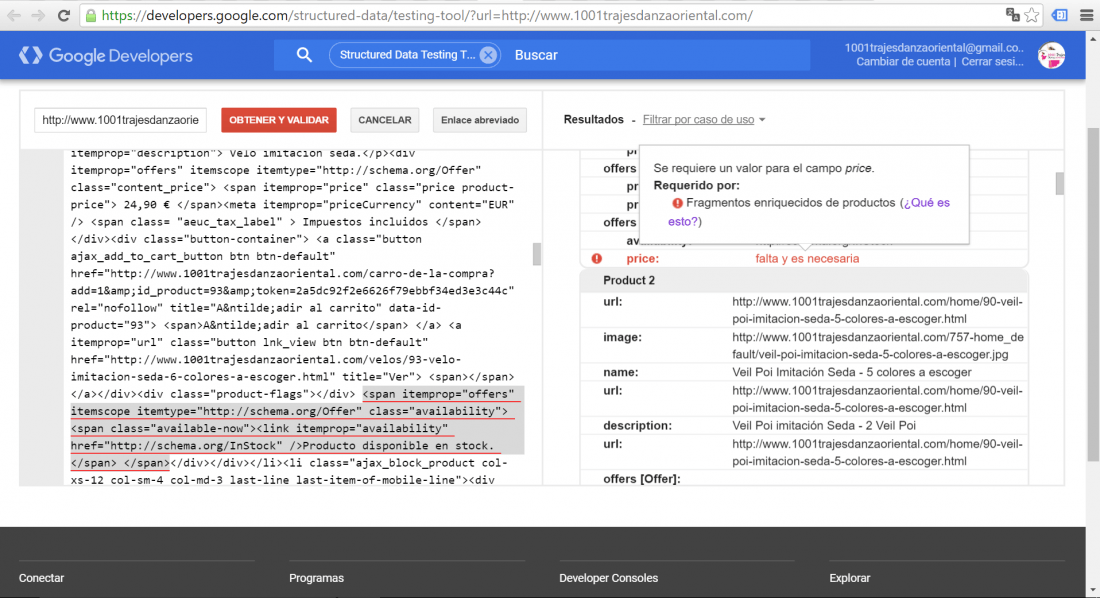The height and width of the screenshot is (598, 1100).
Task: Click the page scrollbar down arrow
Action: click(x=1092, y=591)
